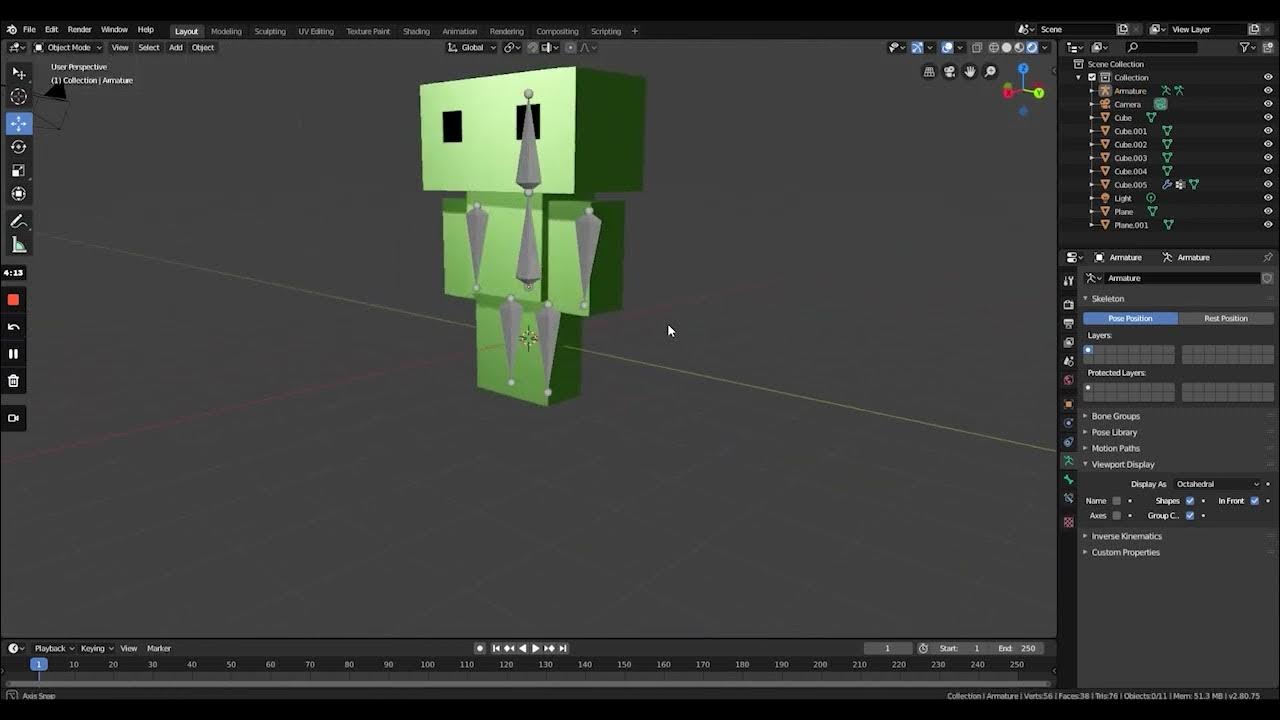Click the zoom view magnifier icon

pos(990,72)
